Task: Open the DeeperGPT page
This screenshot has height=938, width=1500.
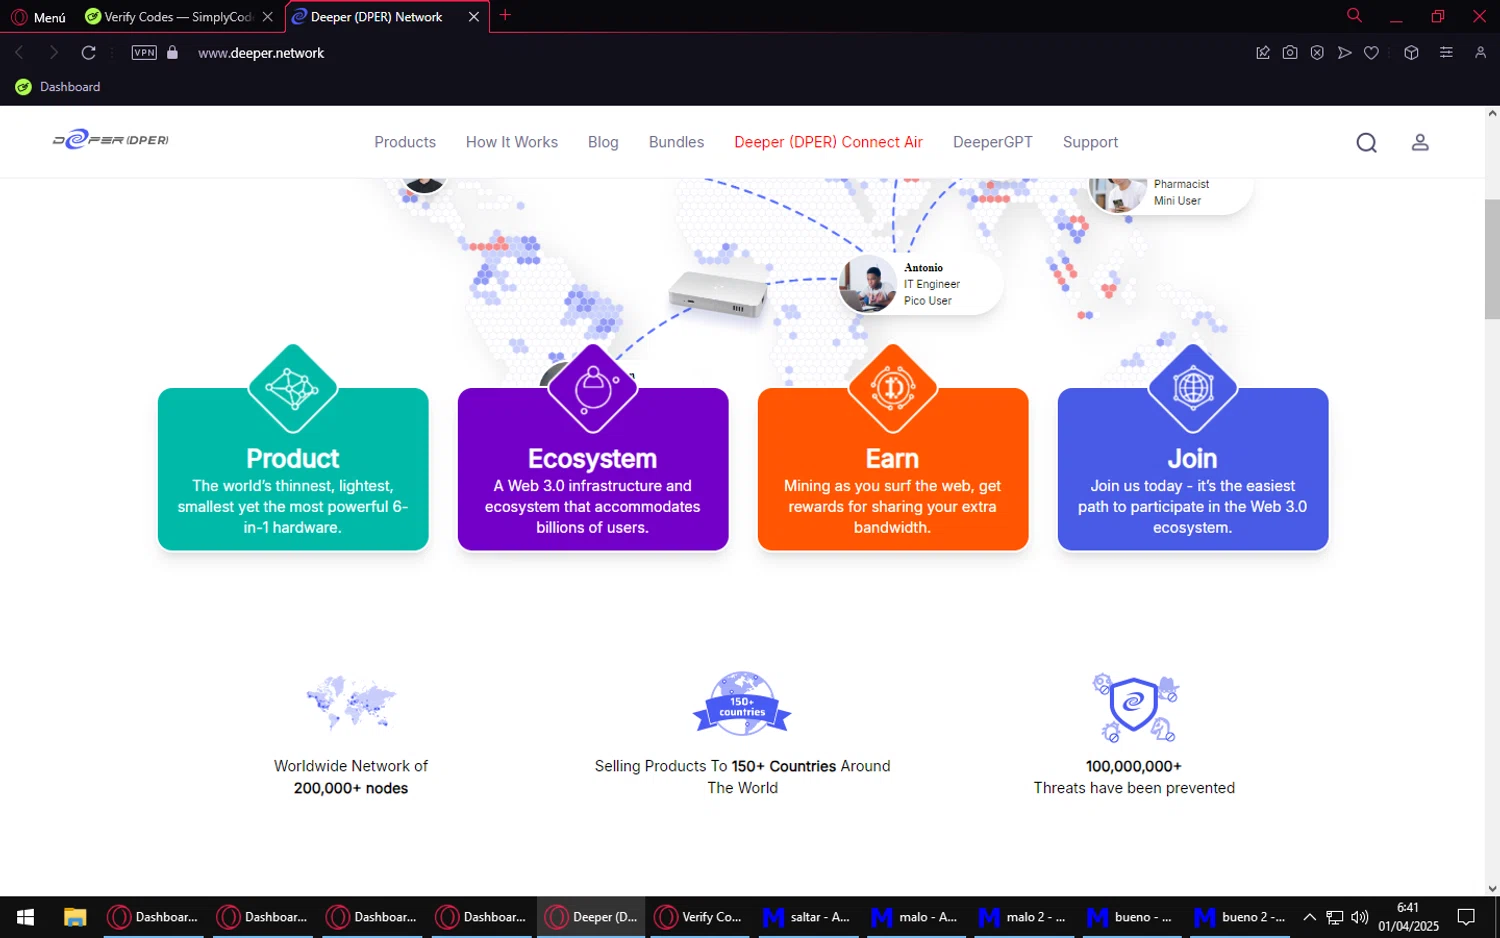Action: 993,142
